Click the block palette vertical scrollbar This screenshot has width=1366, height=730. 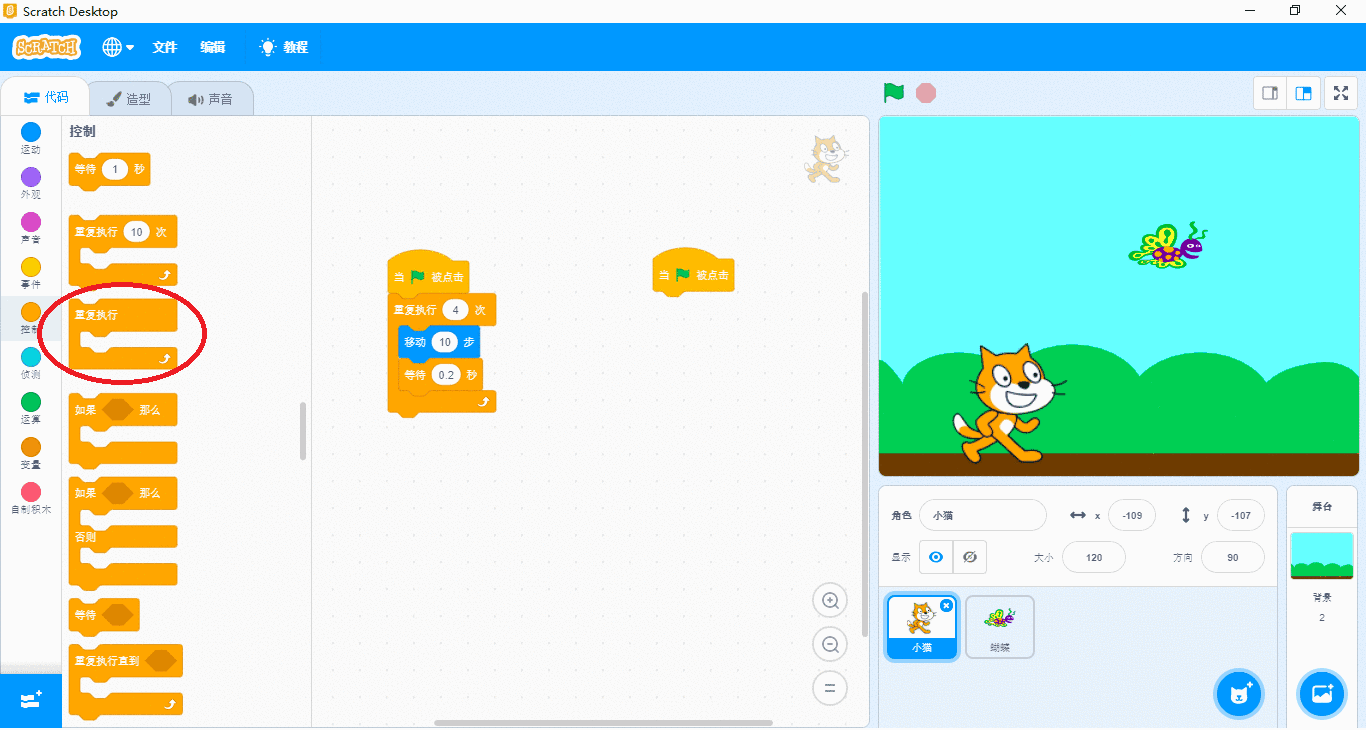click(303, 431)
